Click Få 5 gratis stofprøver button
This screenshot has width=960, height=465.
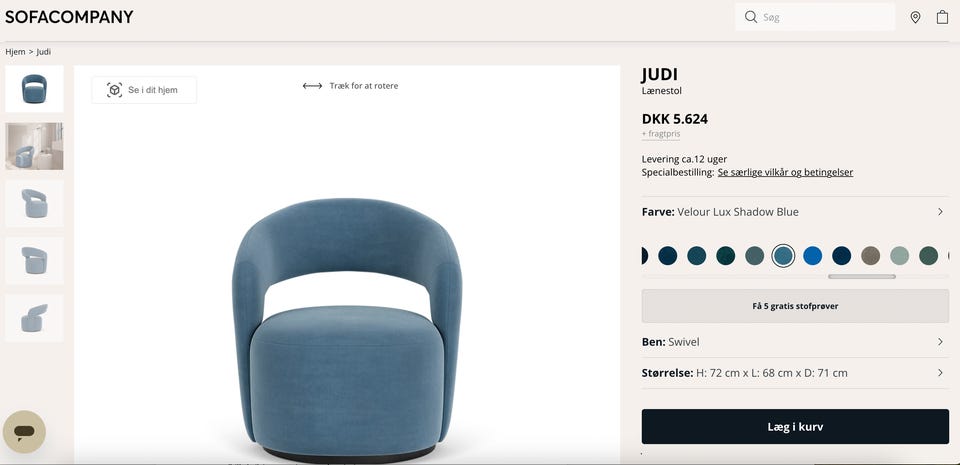coord(795,306)
